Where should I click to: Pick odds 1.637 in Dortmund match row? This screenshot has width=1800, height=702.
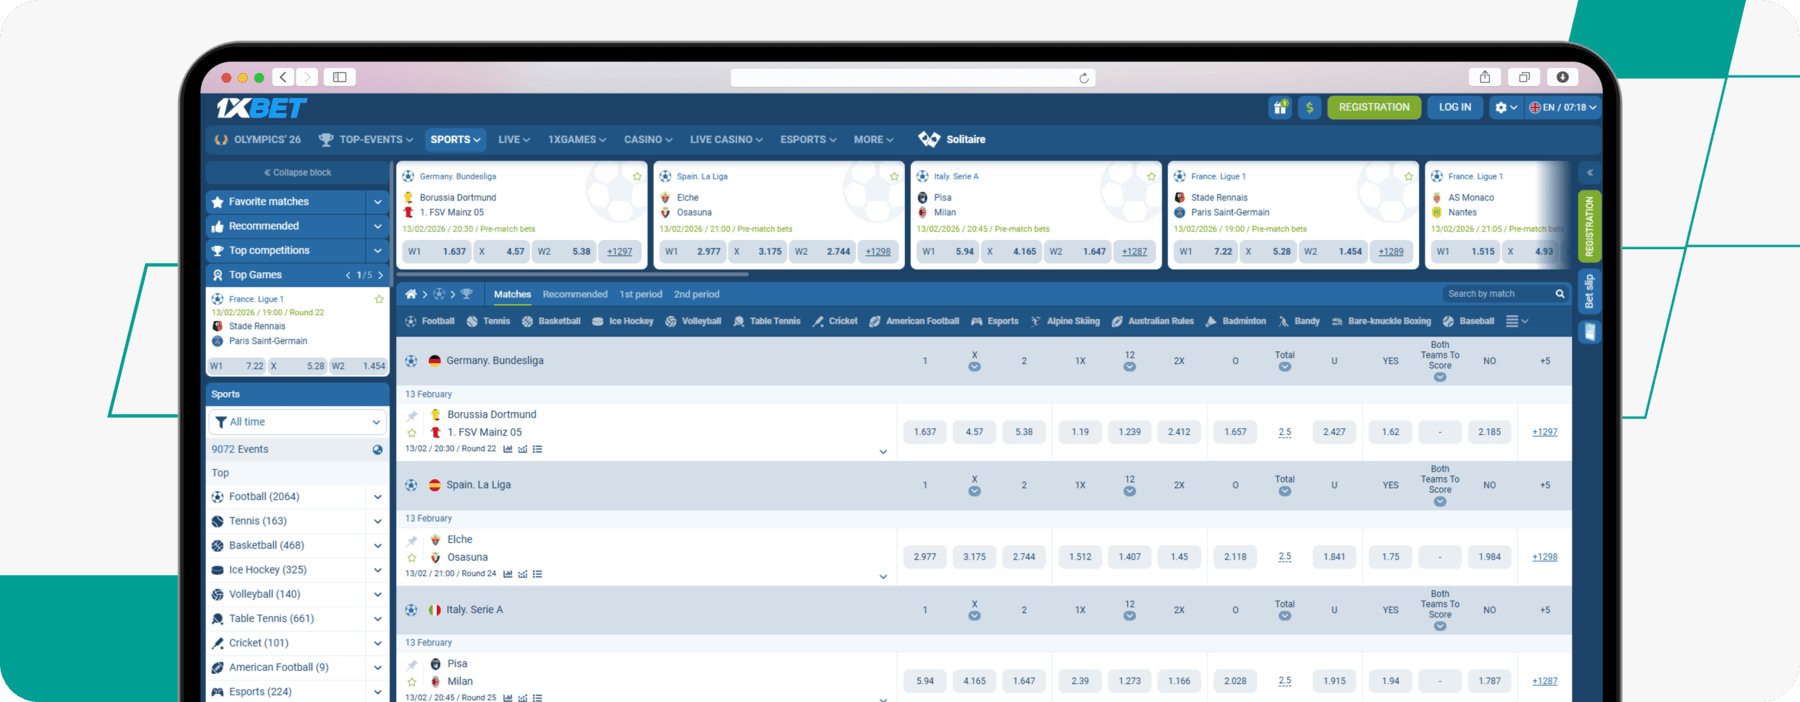925,432
